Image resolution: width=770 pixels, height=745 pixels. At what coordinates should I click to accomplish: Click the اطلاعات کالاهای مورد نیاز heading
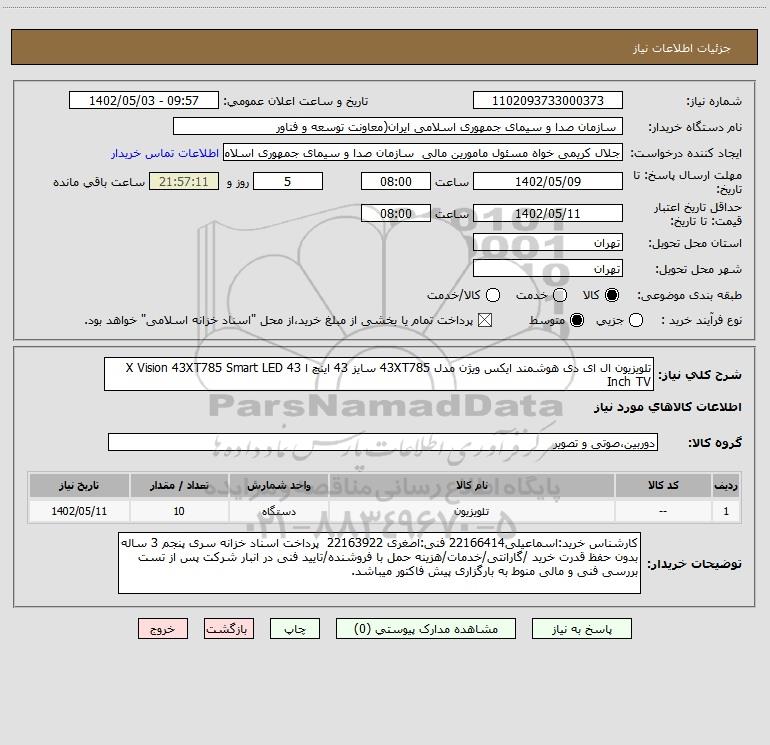[667, 407]
